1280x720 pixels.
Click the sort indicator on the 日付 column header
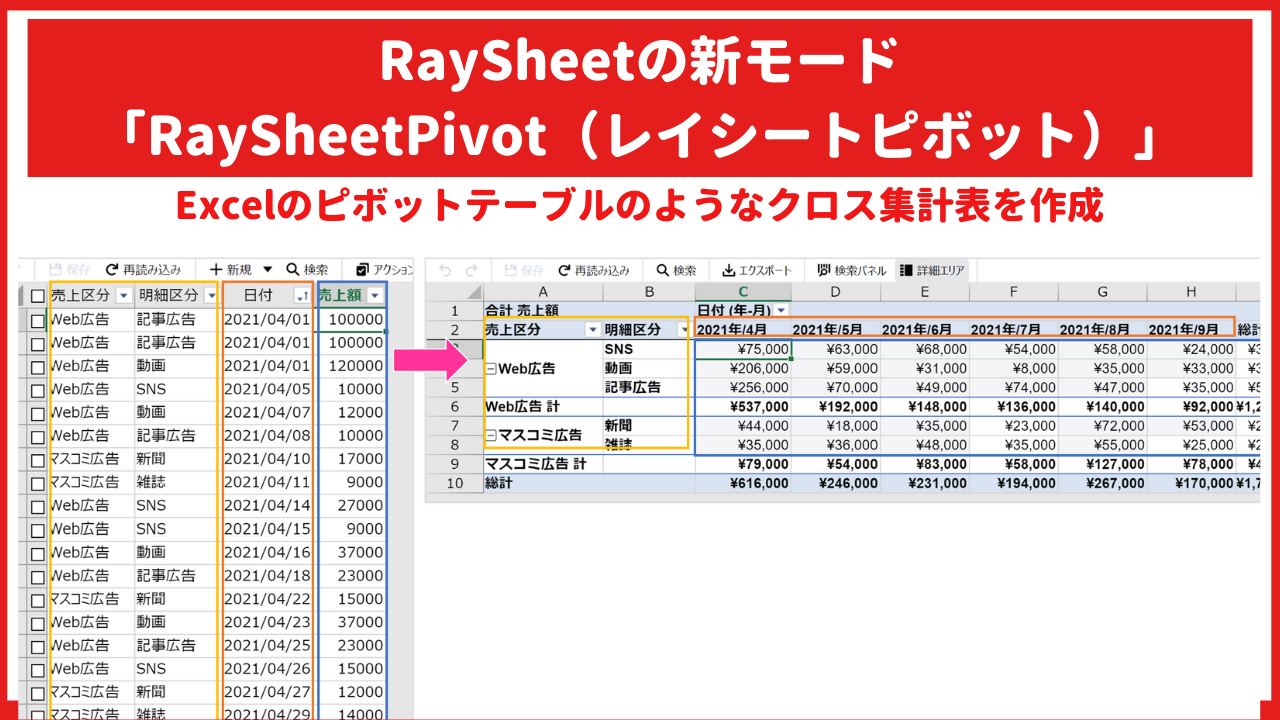pyautogui.click(x=303, y=296)
